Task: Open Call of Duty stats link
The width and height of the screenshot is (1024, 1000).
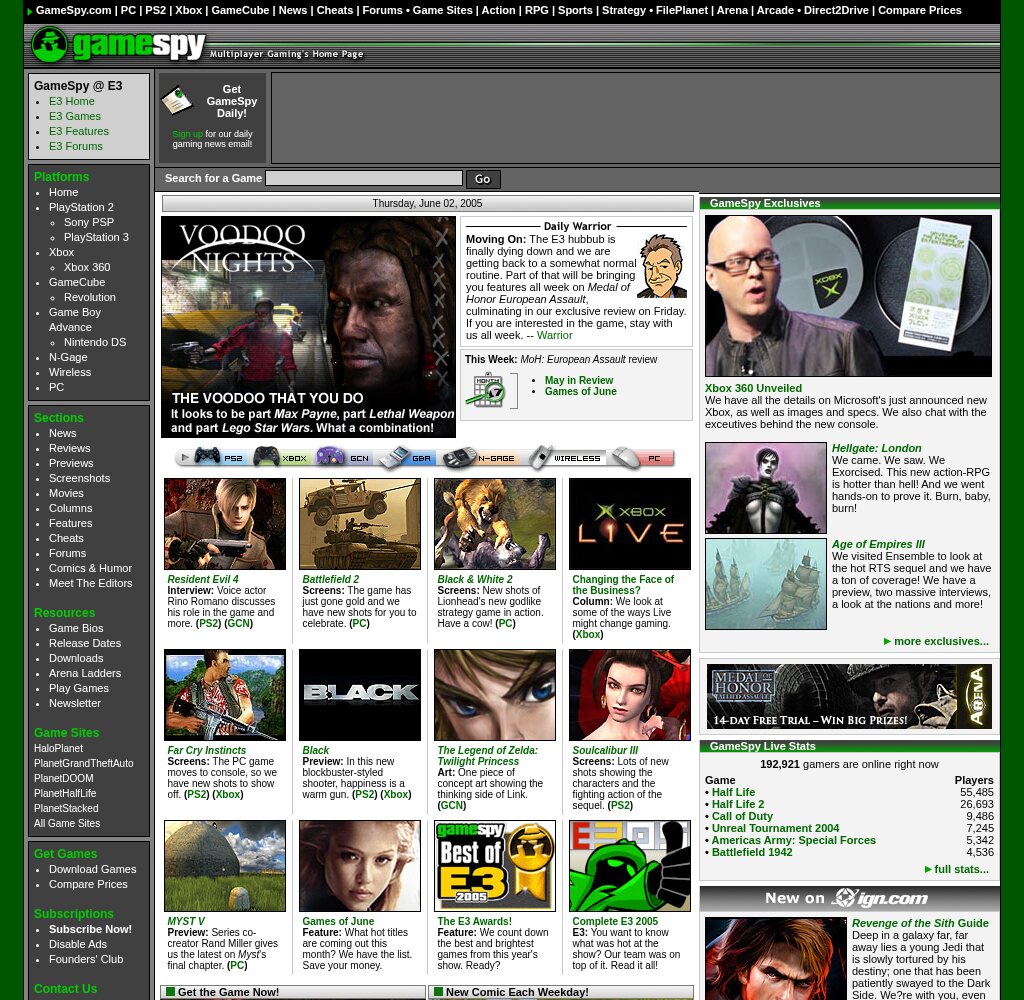Action: tap(742, 816)
